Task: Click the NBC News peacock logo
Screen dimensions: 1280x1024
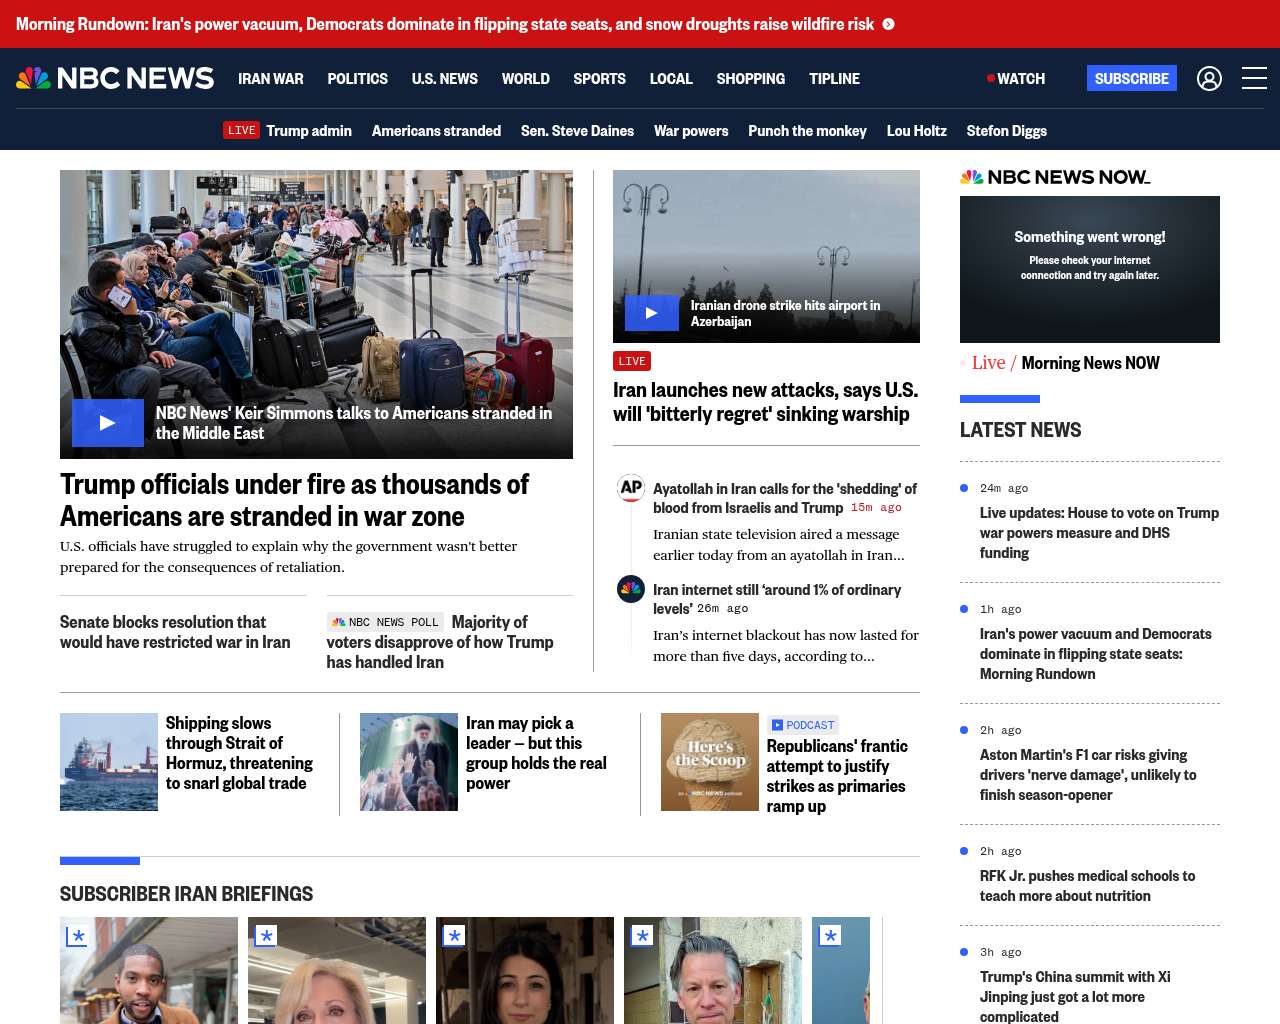Action: click(115, 78)
